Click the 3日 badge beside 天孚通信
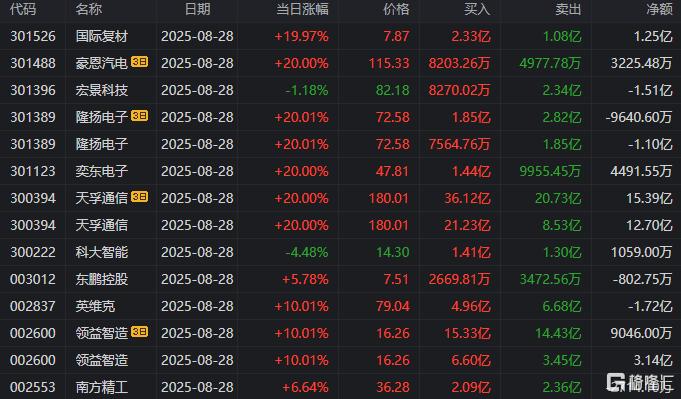Screen dimensions: 681x399 tap(139, 197)
